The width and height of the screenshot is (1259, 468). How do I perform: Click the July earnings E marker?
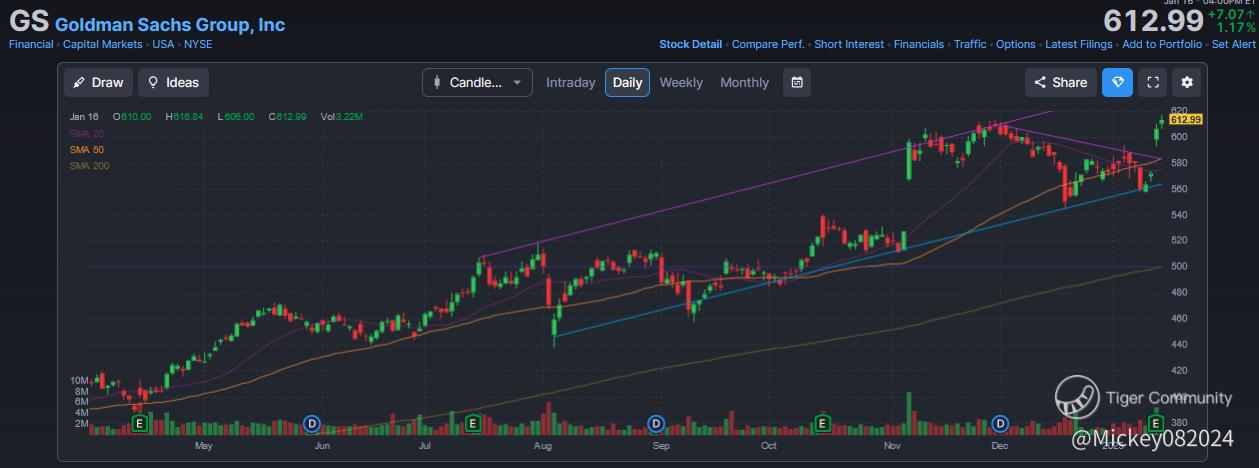[x=473, y=424]
